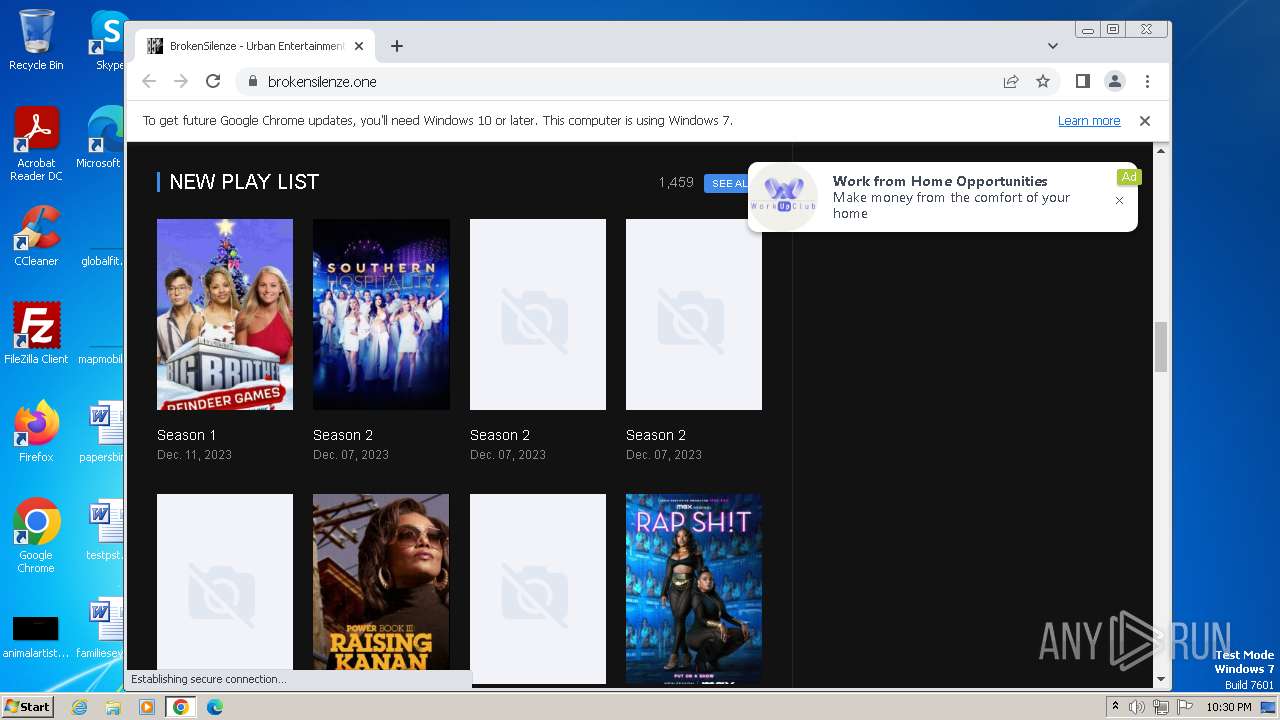Open the Chrome side panel
The width and height of the screenshot is (1280, 720).
pos(1083,82)
